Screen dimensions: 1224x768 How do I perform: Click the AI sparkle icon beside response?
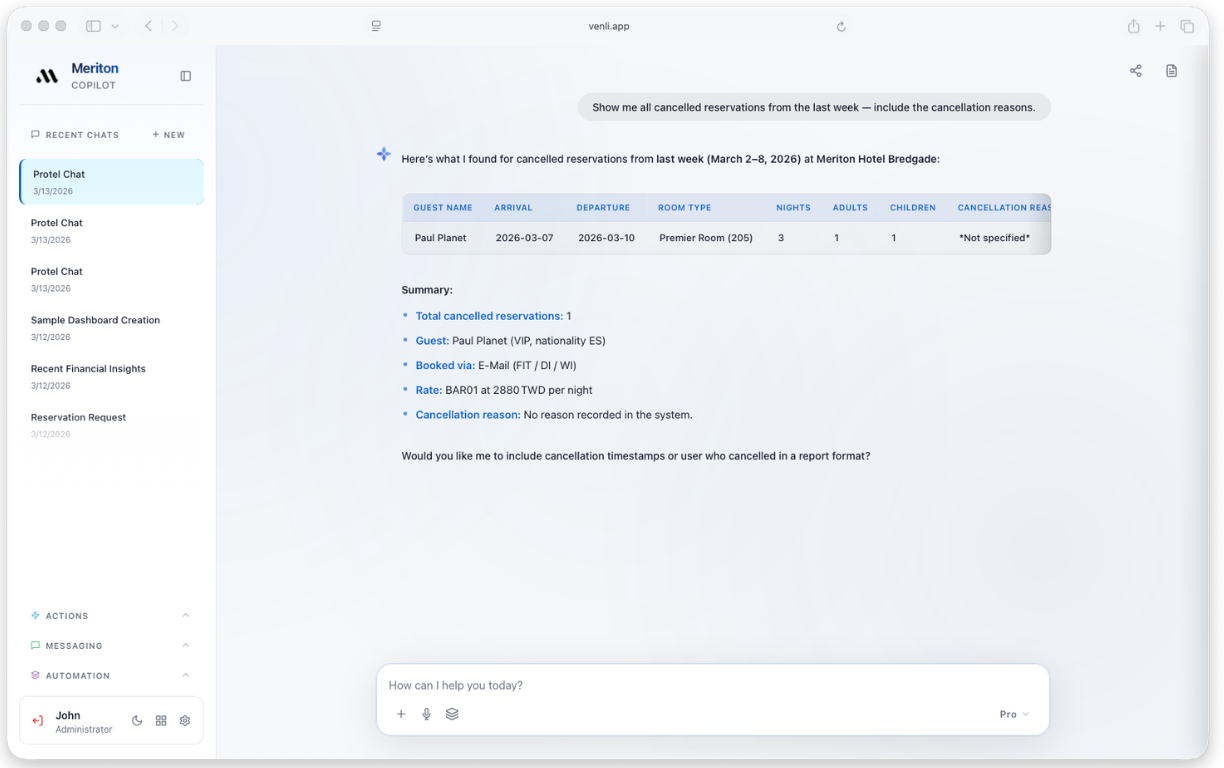(384, 154)
